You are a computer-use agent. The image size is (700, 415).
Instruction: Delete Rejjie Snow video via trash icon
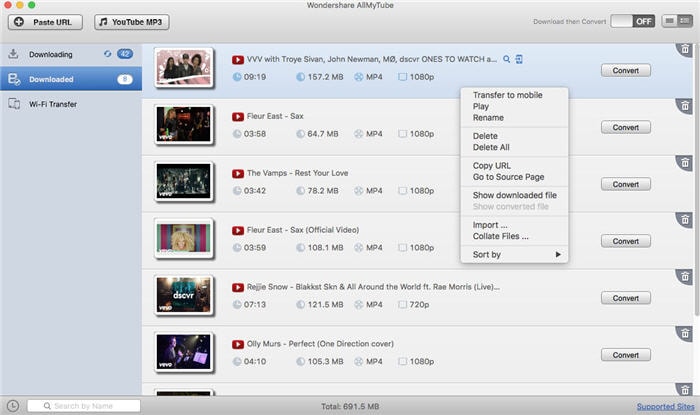(685, 277)
